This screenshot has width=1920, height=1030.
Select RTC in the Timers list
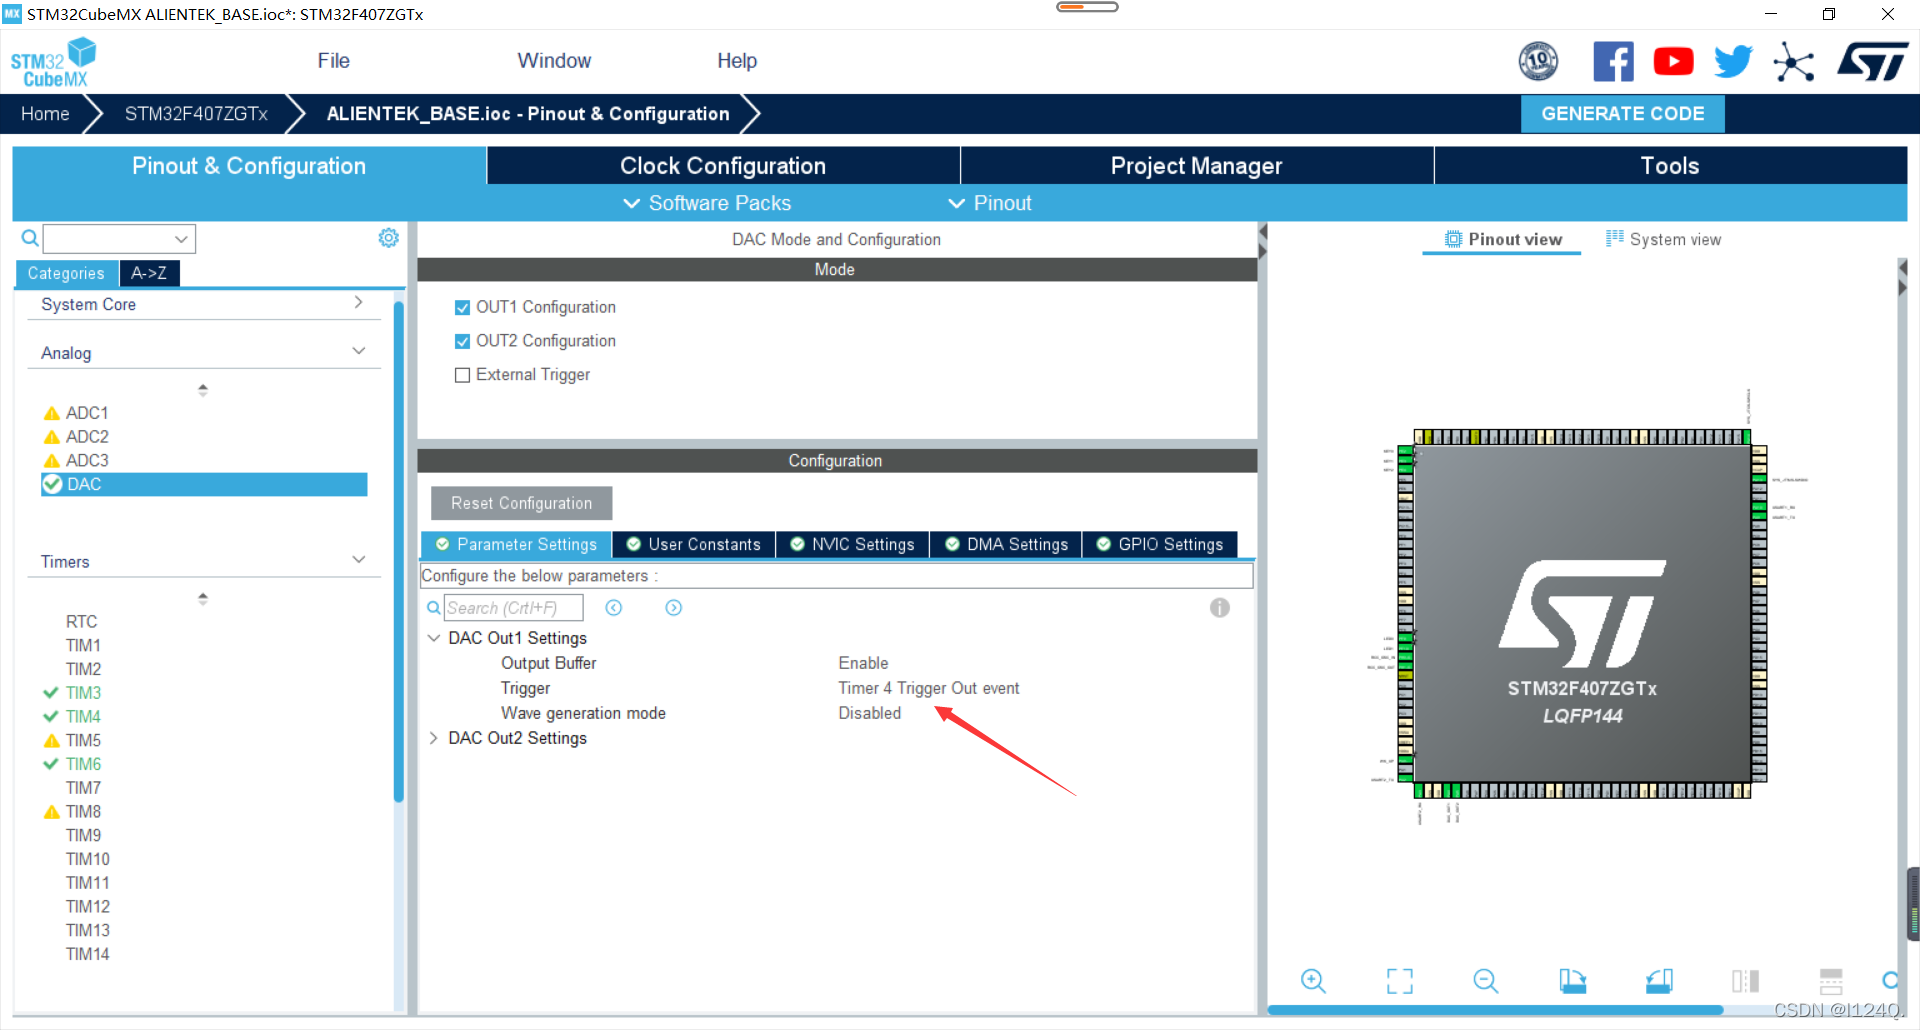point(81,622)
